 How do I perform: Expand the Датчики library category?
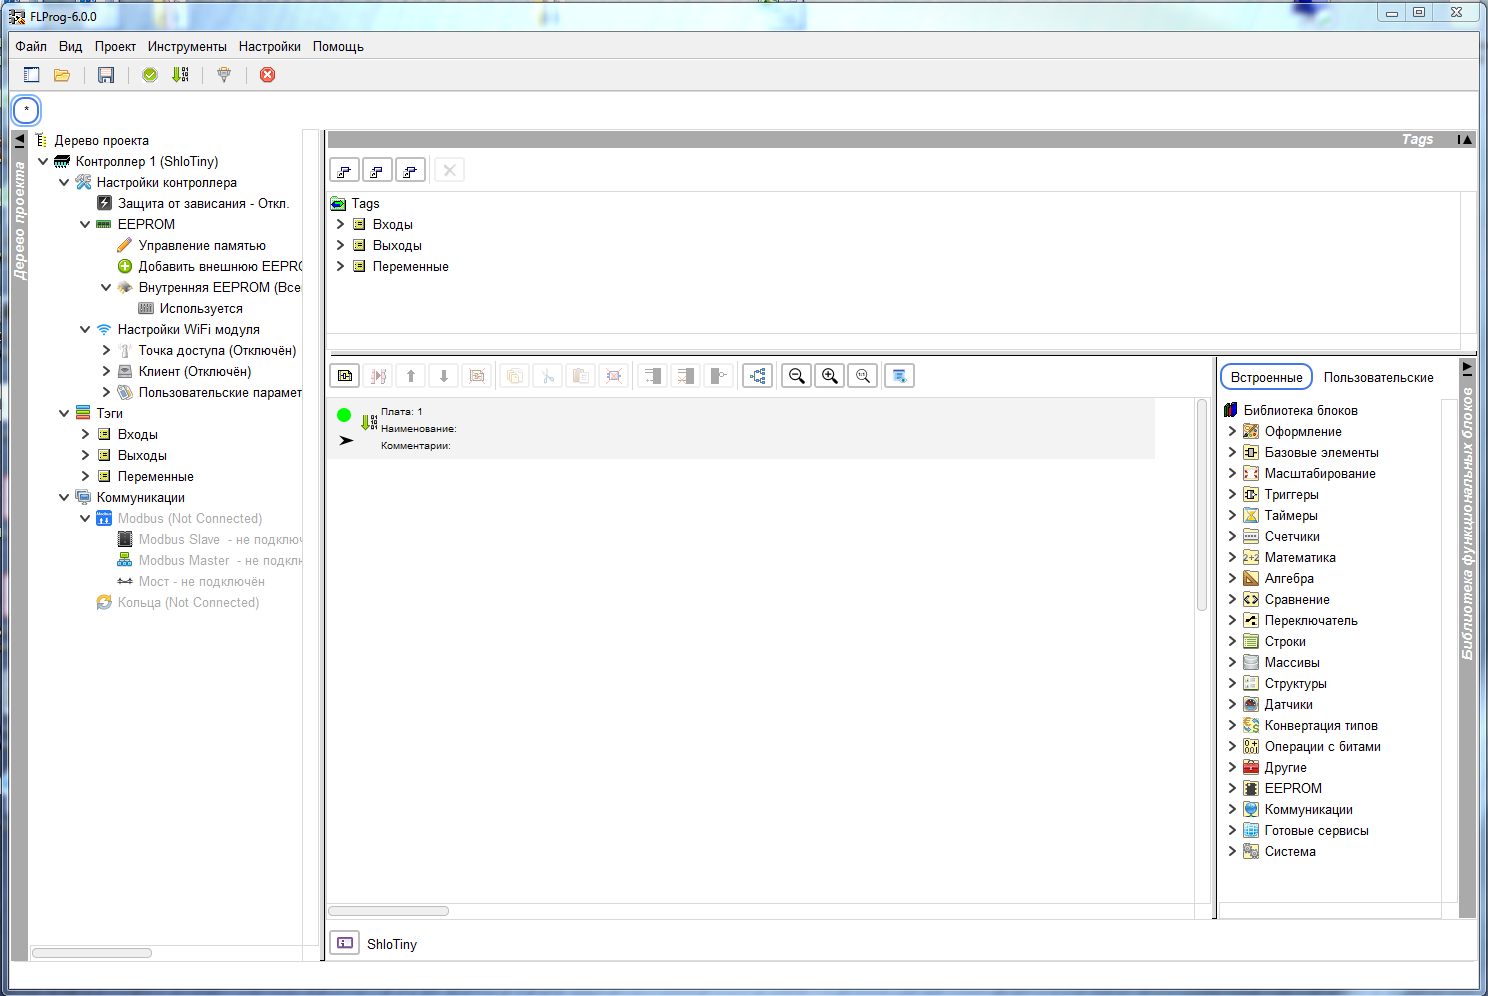tap(1232, 704)
